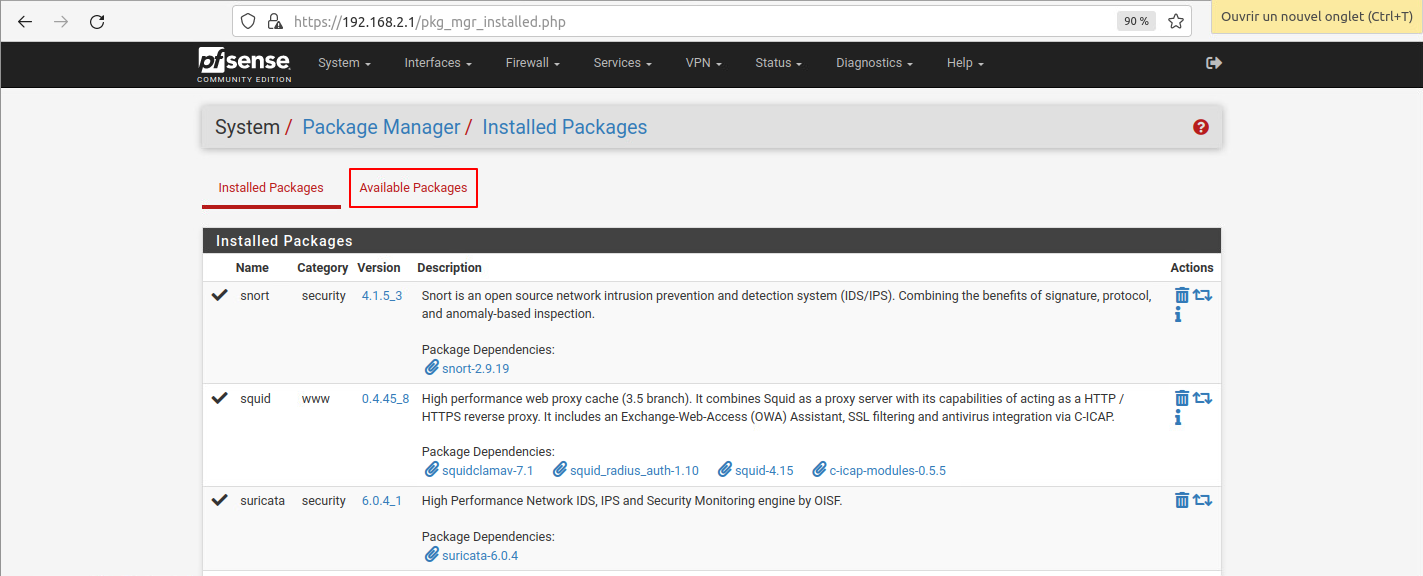This screenshot has height=576, width=1423.
Task: Click the red help question mark icon
Action: (1201, 127)
